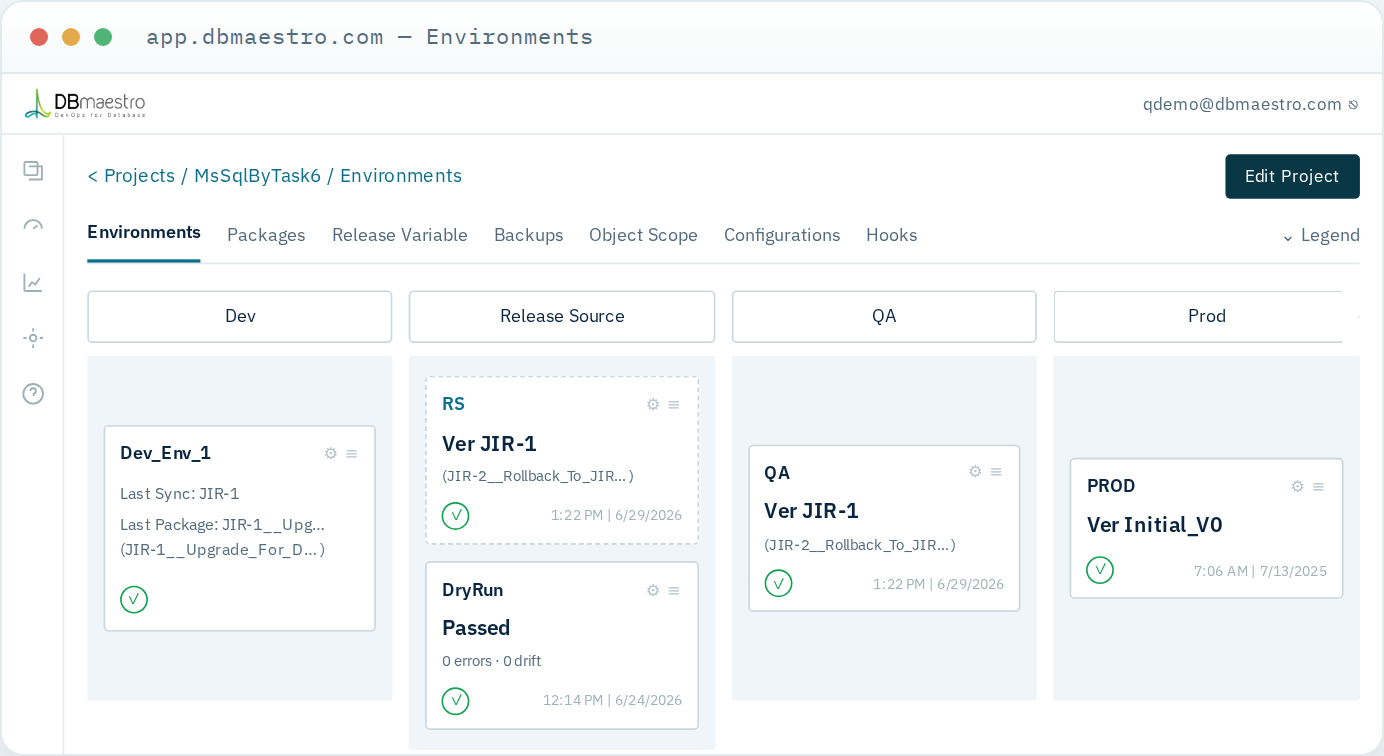The width and height of the screenshot is (1384, 756).
Task: Open the PROD card hamburger menu
Action: [x=1318, y=486]
